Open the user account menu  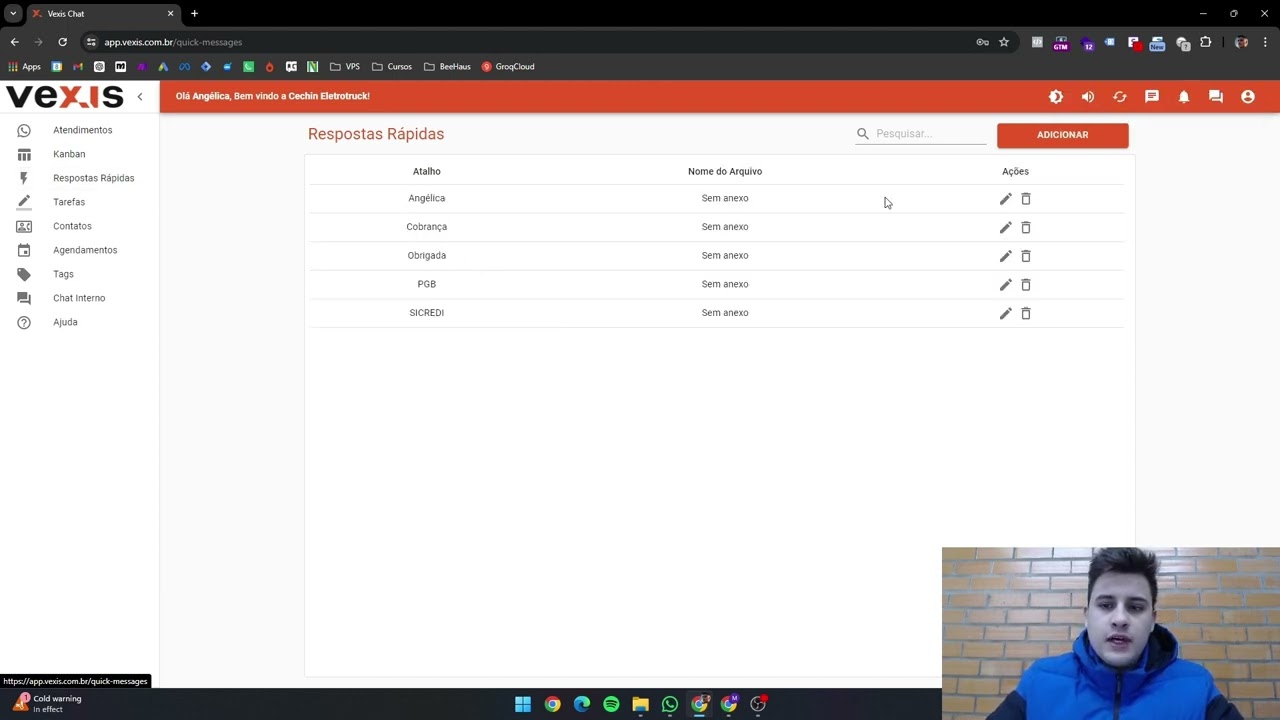1248,97
